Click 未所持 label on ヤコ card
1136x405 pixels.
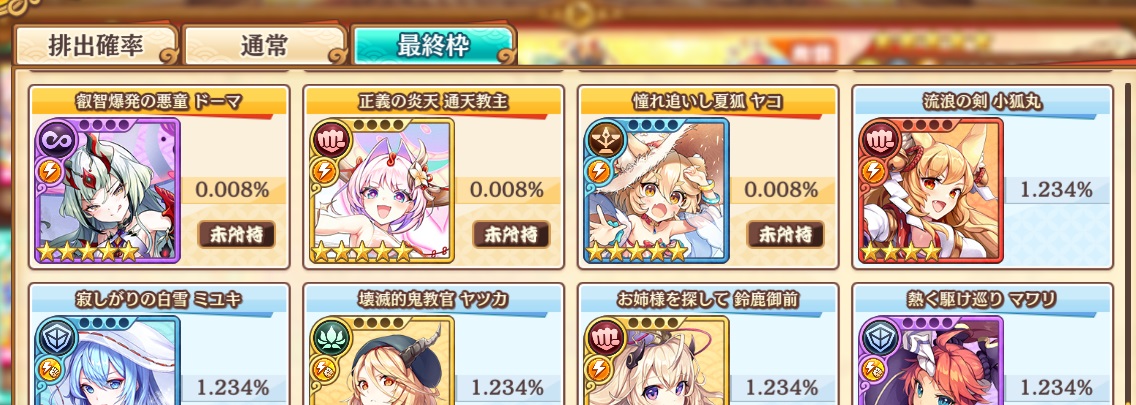click(x=785, y=234)
